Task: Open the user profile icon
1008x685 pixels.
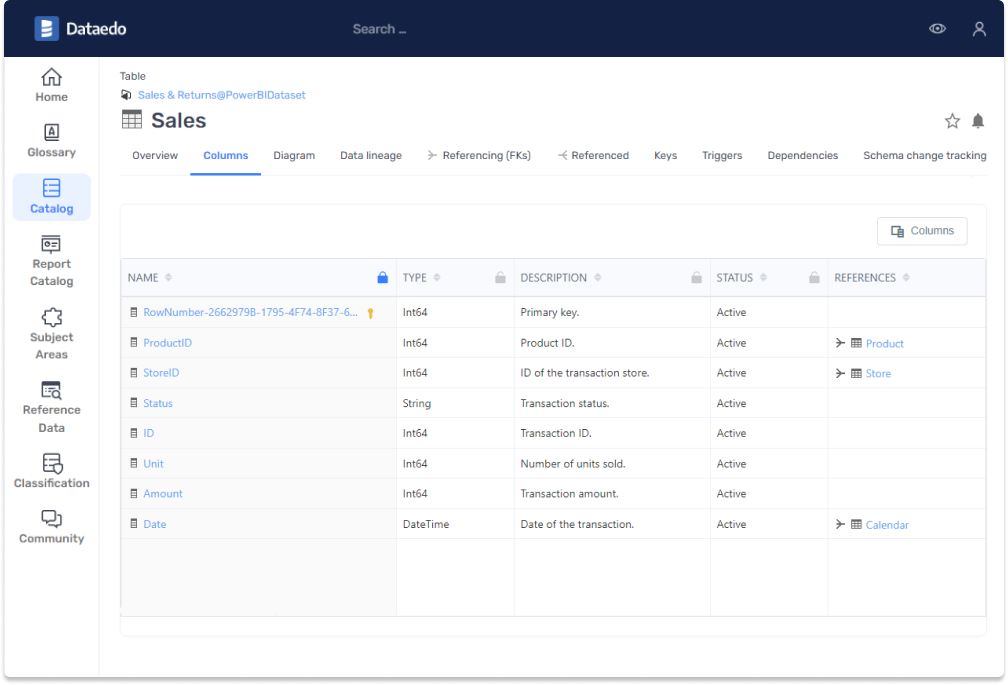Action: click(979, 29)
